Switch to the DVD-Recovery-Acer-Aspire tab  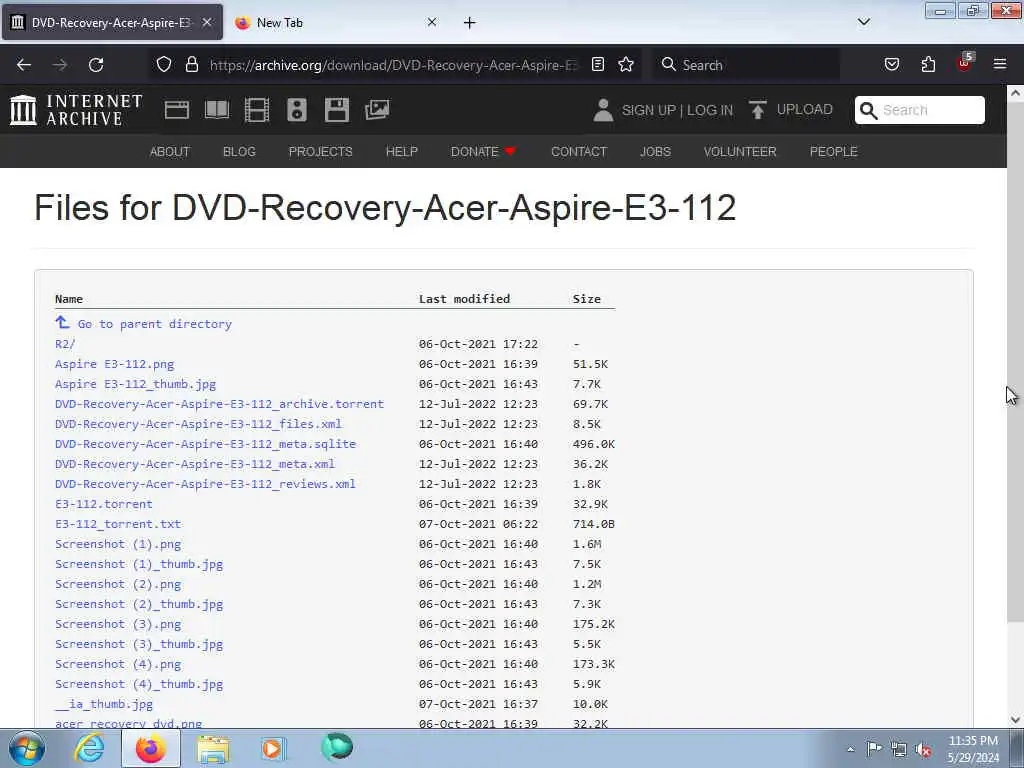pyautogui.click(x=112, y=22)
